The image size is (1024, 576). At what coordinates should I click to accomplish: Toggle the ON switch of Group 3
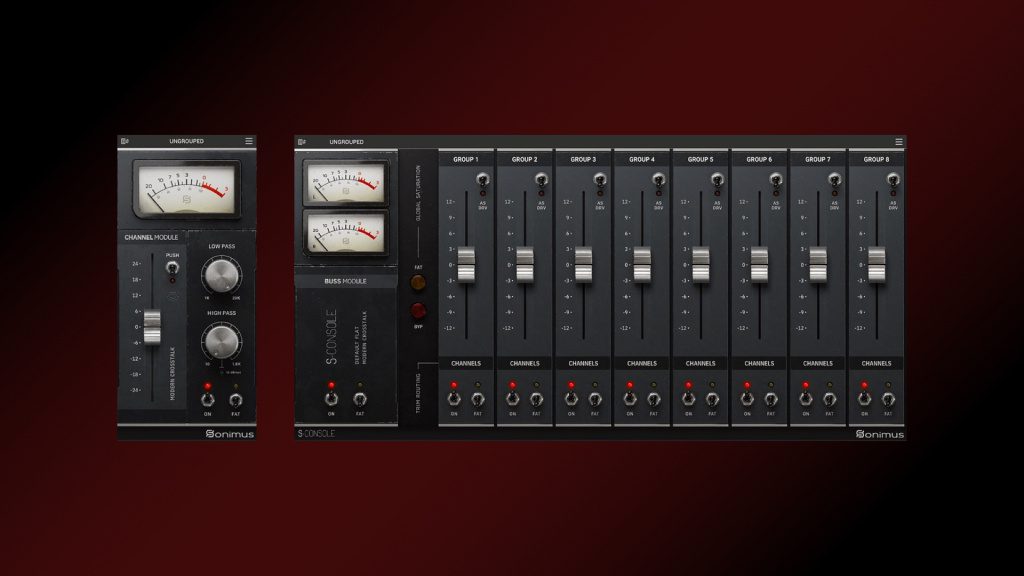(x=571, y=398)
